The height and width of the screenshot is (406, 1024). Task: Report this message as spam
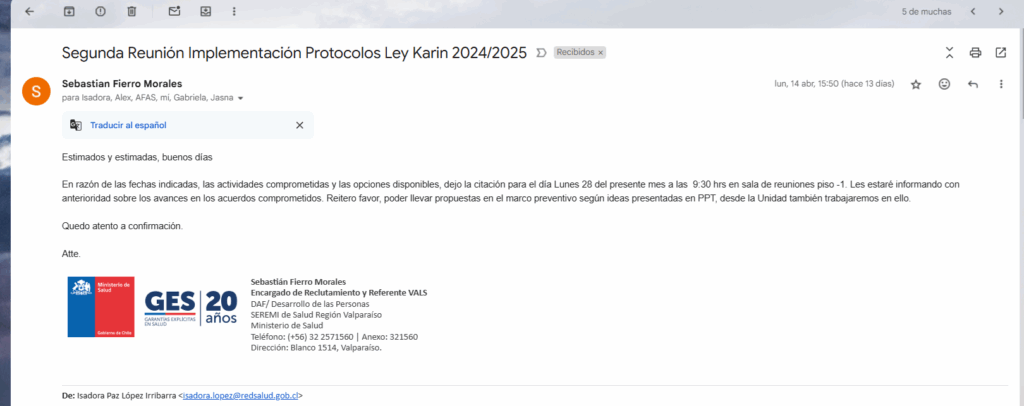pyautogui.click(x=100, y=11)
